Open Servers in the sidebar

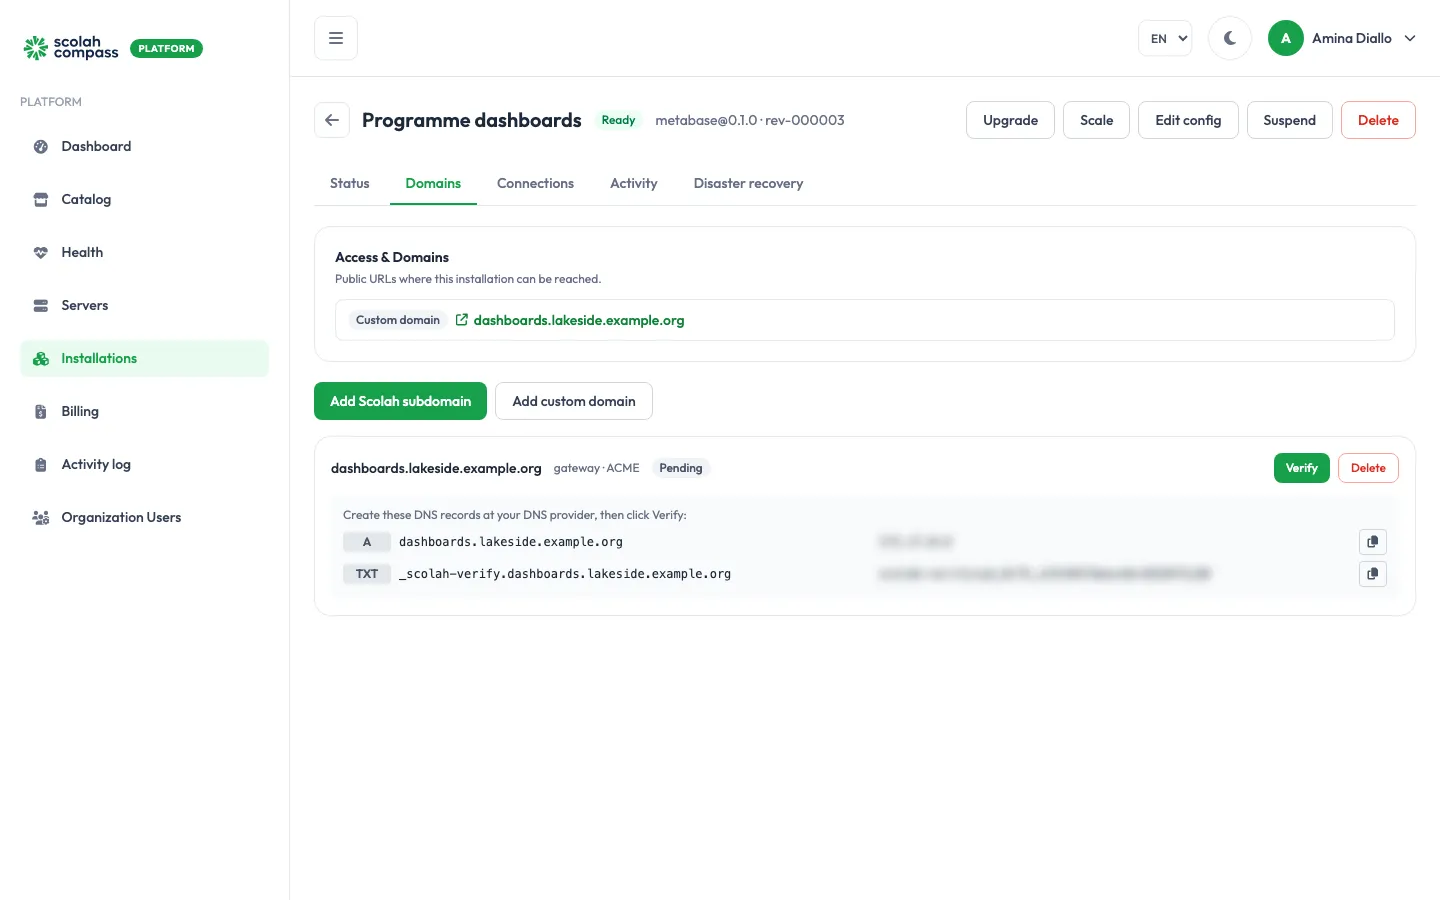point(144,306)
